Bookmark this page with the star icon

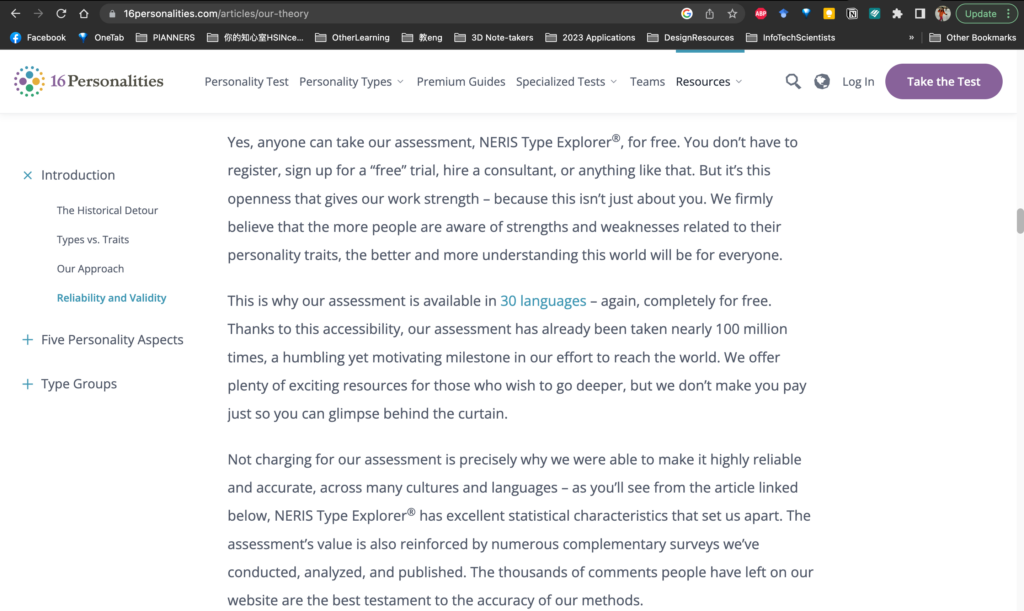(x=732, y=14)
